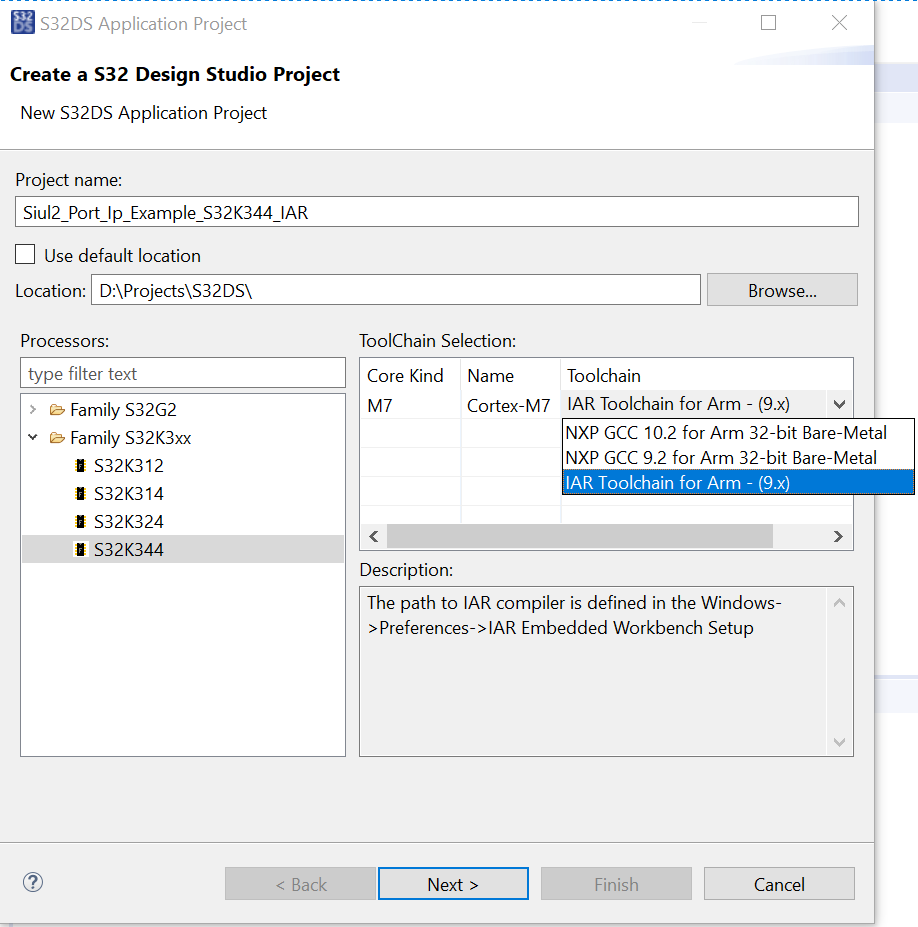This screenshot has width=918, height=927.
Task: Open the Toolchain dropdown arrow
Action: coord(839,405)
